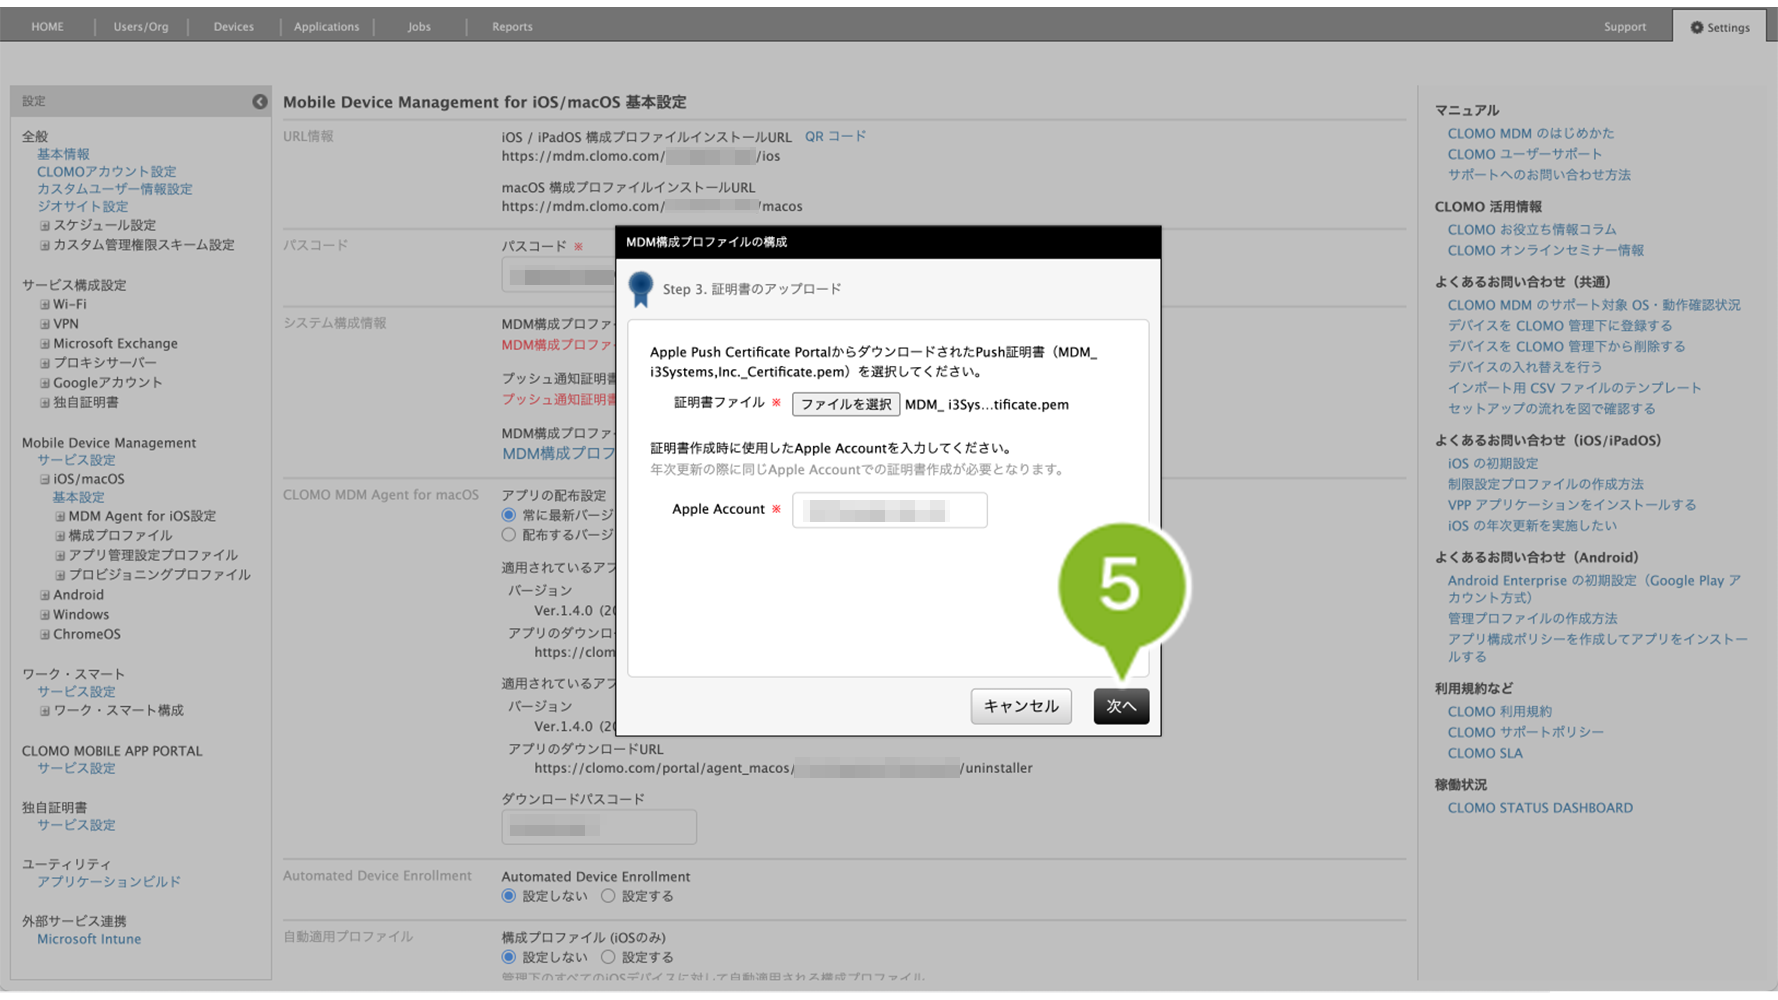Open CLOMO SLA link
Image resolution: width=1778 pixels, height=1000 pixels.
[x=1485, y=754]
